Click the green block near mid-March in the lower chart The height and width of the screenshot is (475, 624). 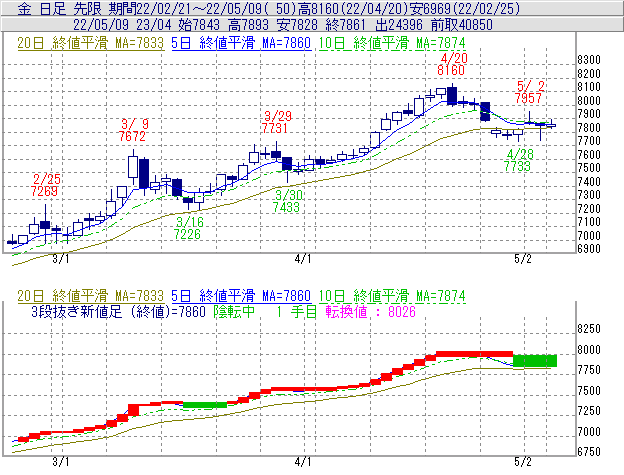(205, 405)
